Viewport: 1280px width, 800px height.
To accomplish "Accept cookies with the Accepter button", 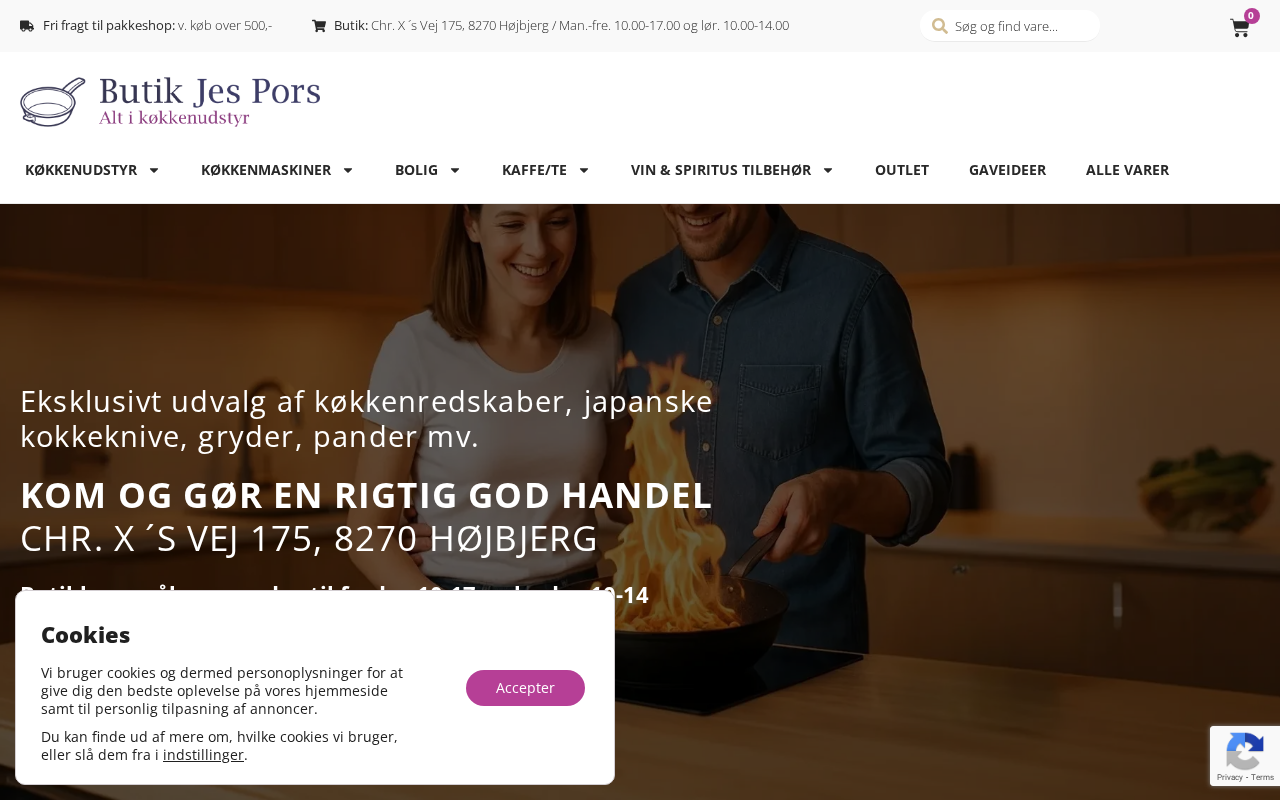I will 525,688.
